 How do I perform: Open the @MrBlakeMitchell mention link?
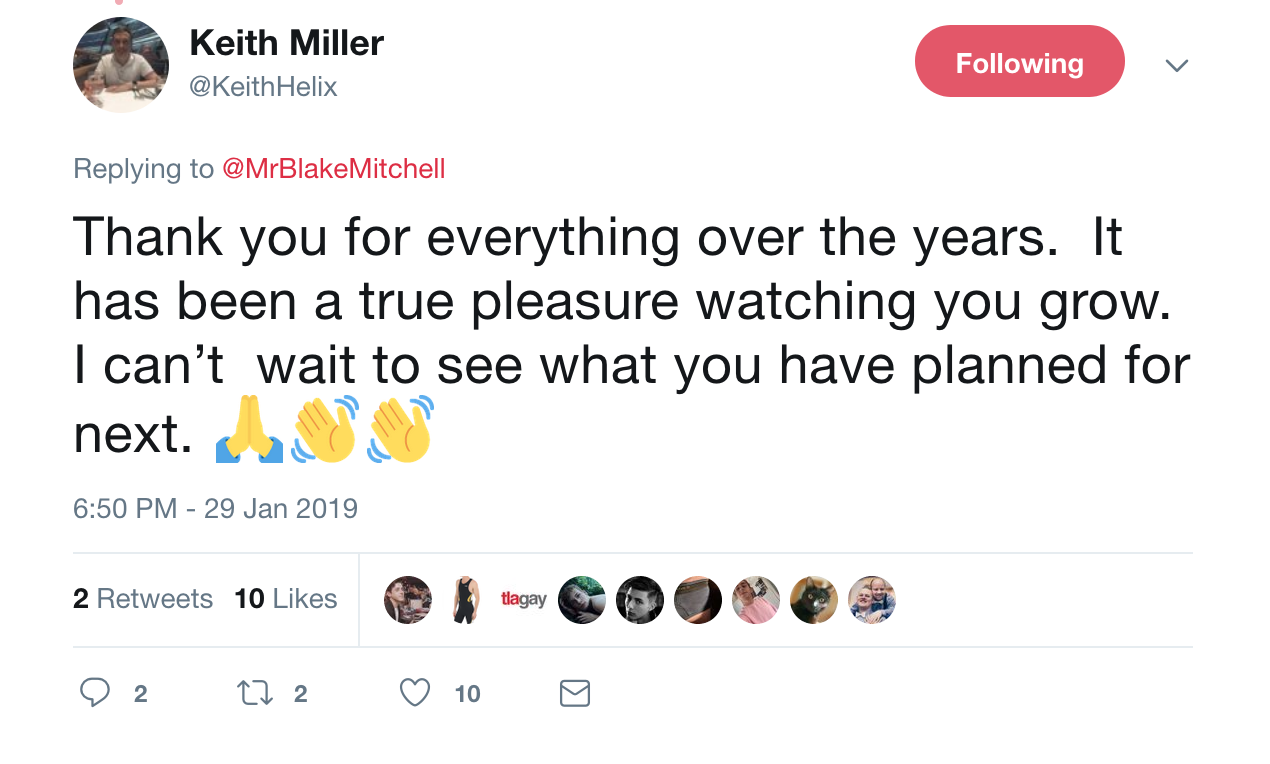(x=333, y=169)
